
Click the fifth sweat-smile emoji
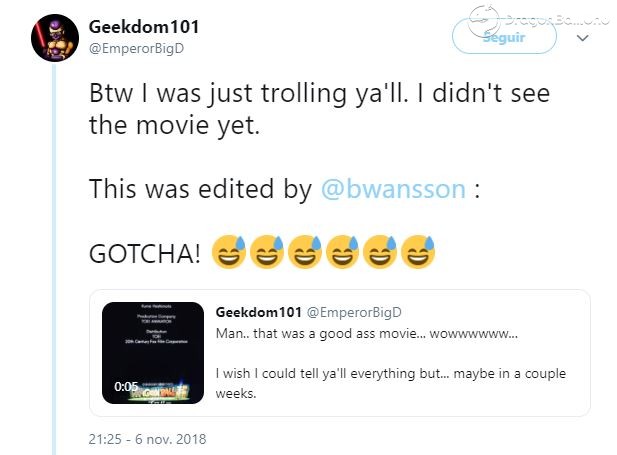(380, 252)
